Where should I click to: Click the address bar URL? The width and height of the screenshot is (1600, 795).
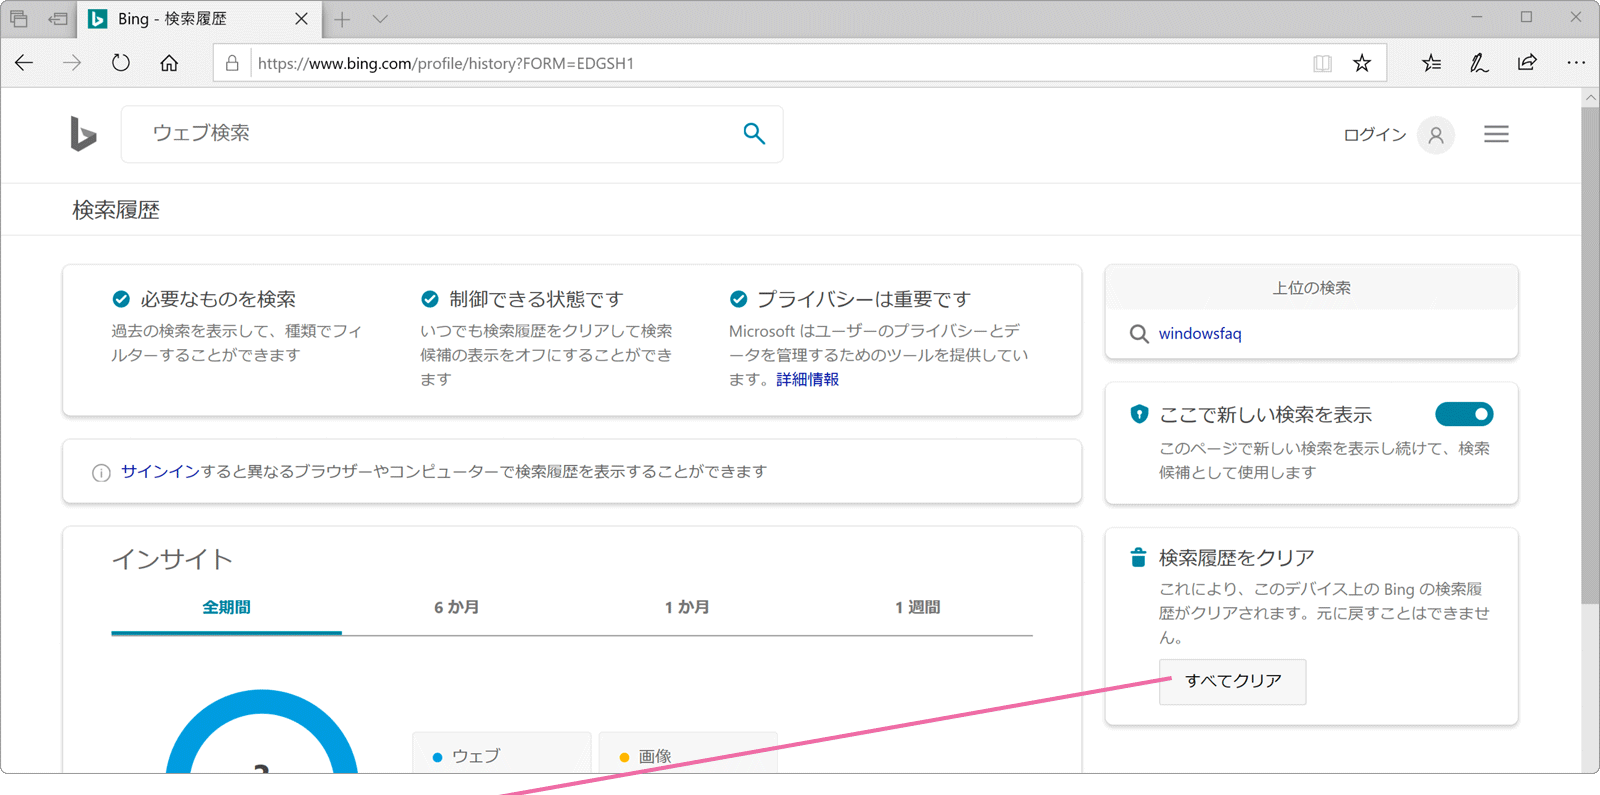[x=446, y=63]
